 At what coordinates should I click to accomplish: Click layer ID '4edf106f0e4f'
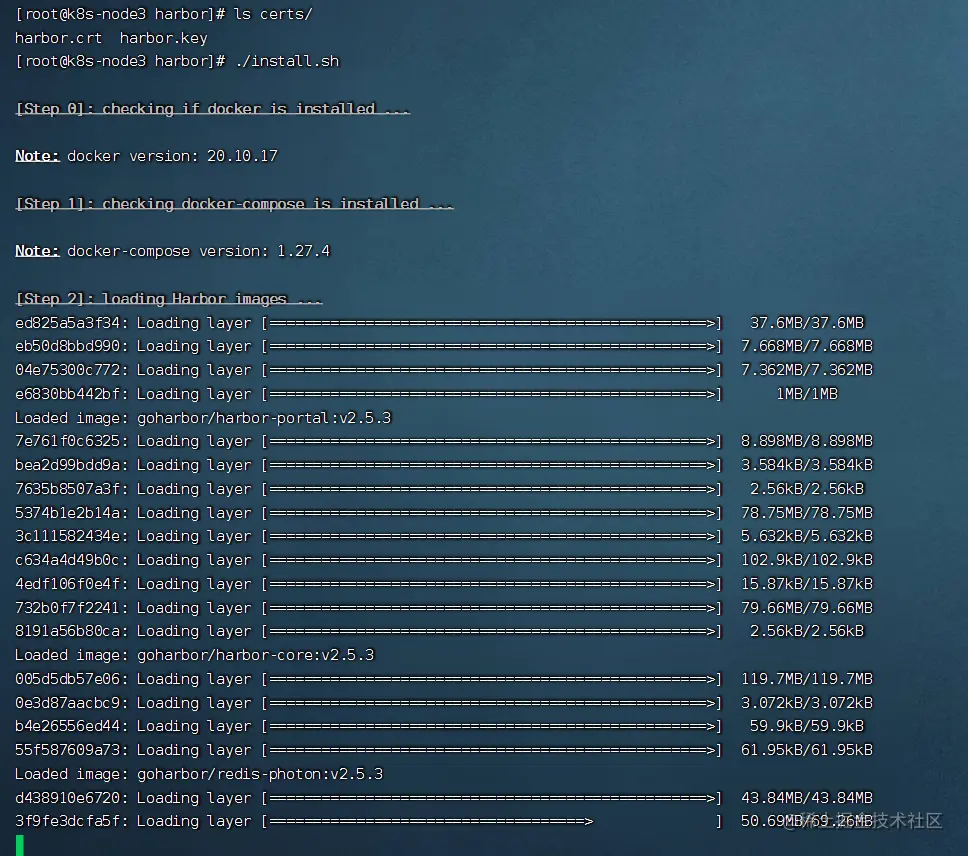tap(67, 584)
